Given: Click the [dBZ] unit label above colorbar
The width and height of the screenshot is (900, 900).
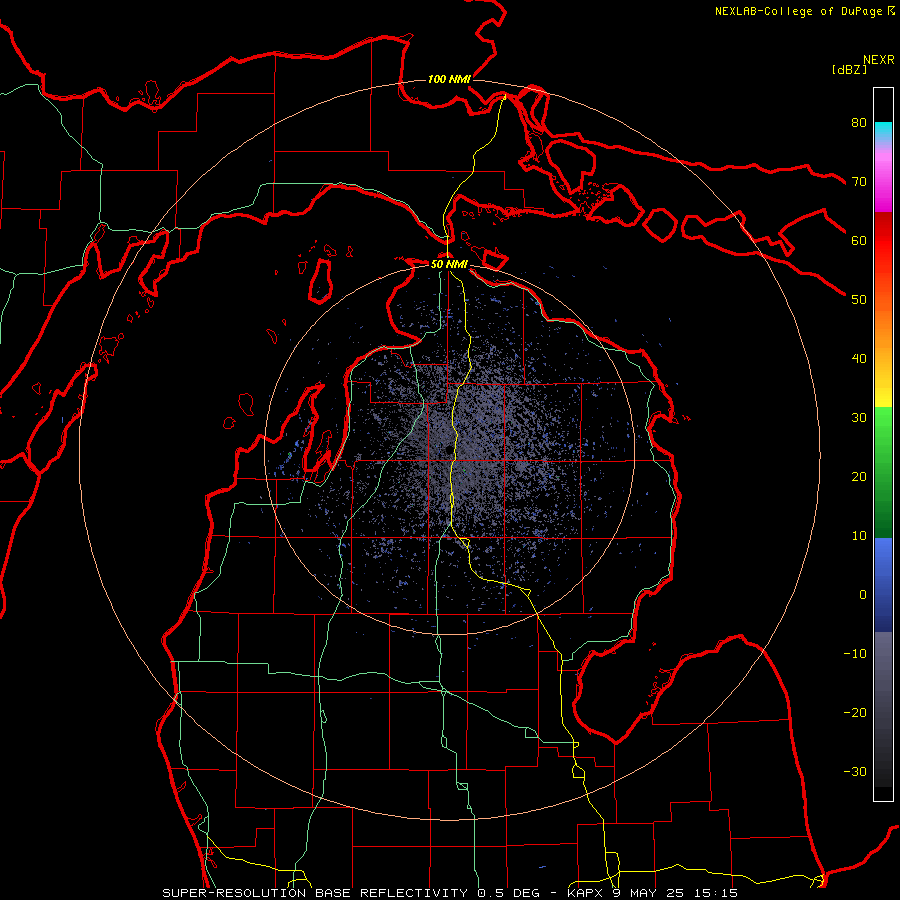Looking at the screenshot, I should 849,69.
